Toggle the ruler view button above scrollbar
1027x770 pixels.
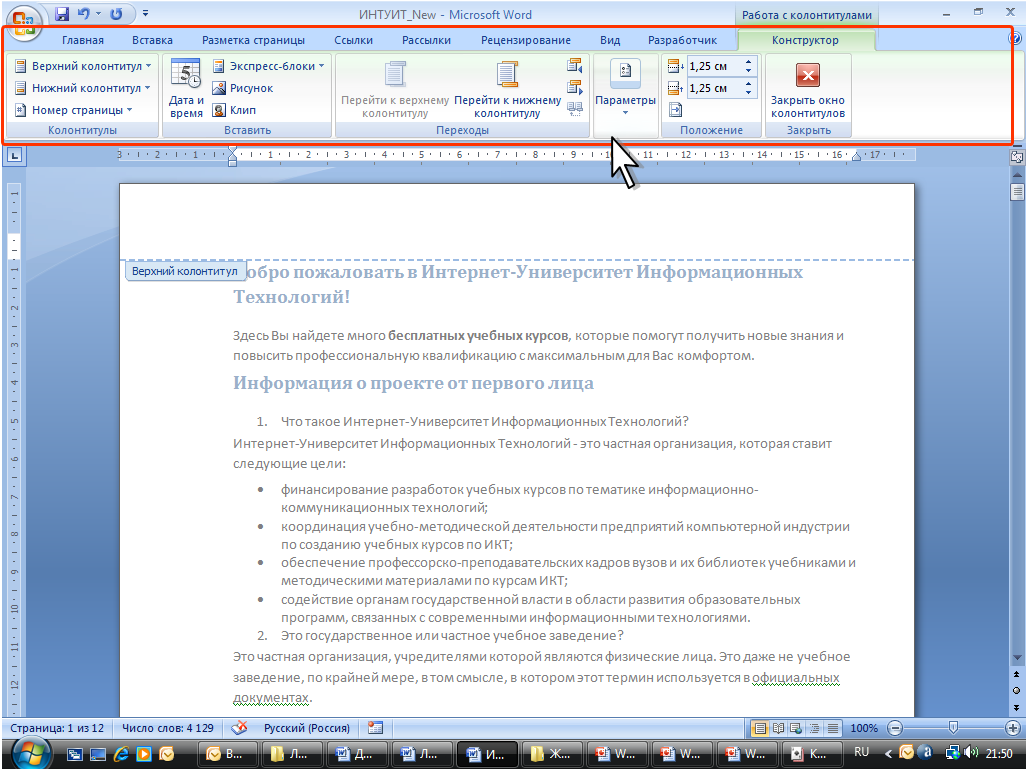tap(1017, 156)
